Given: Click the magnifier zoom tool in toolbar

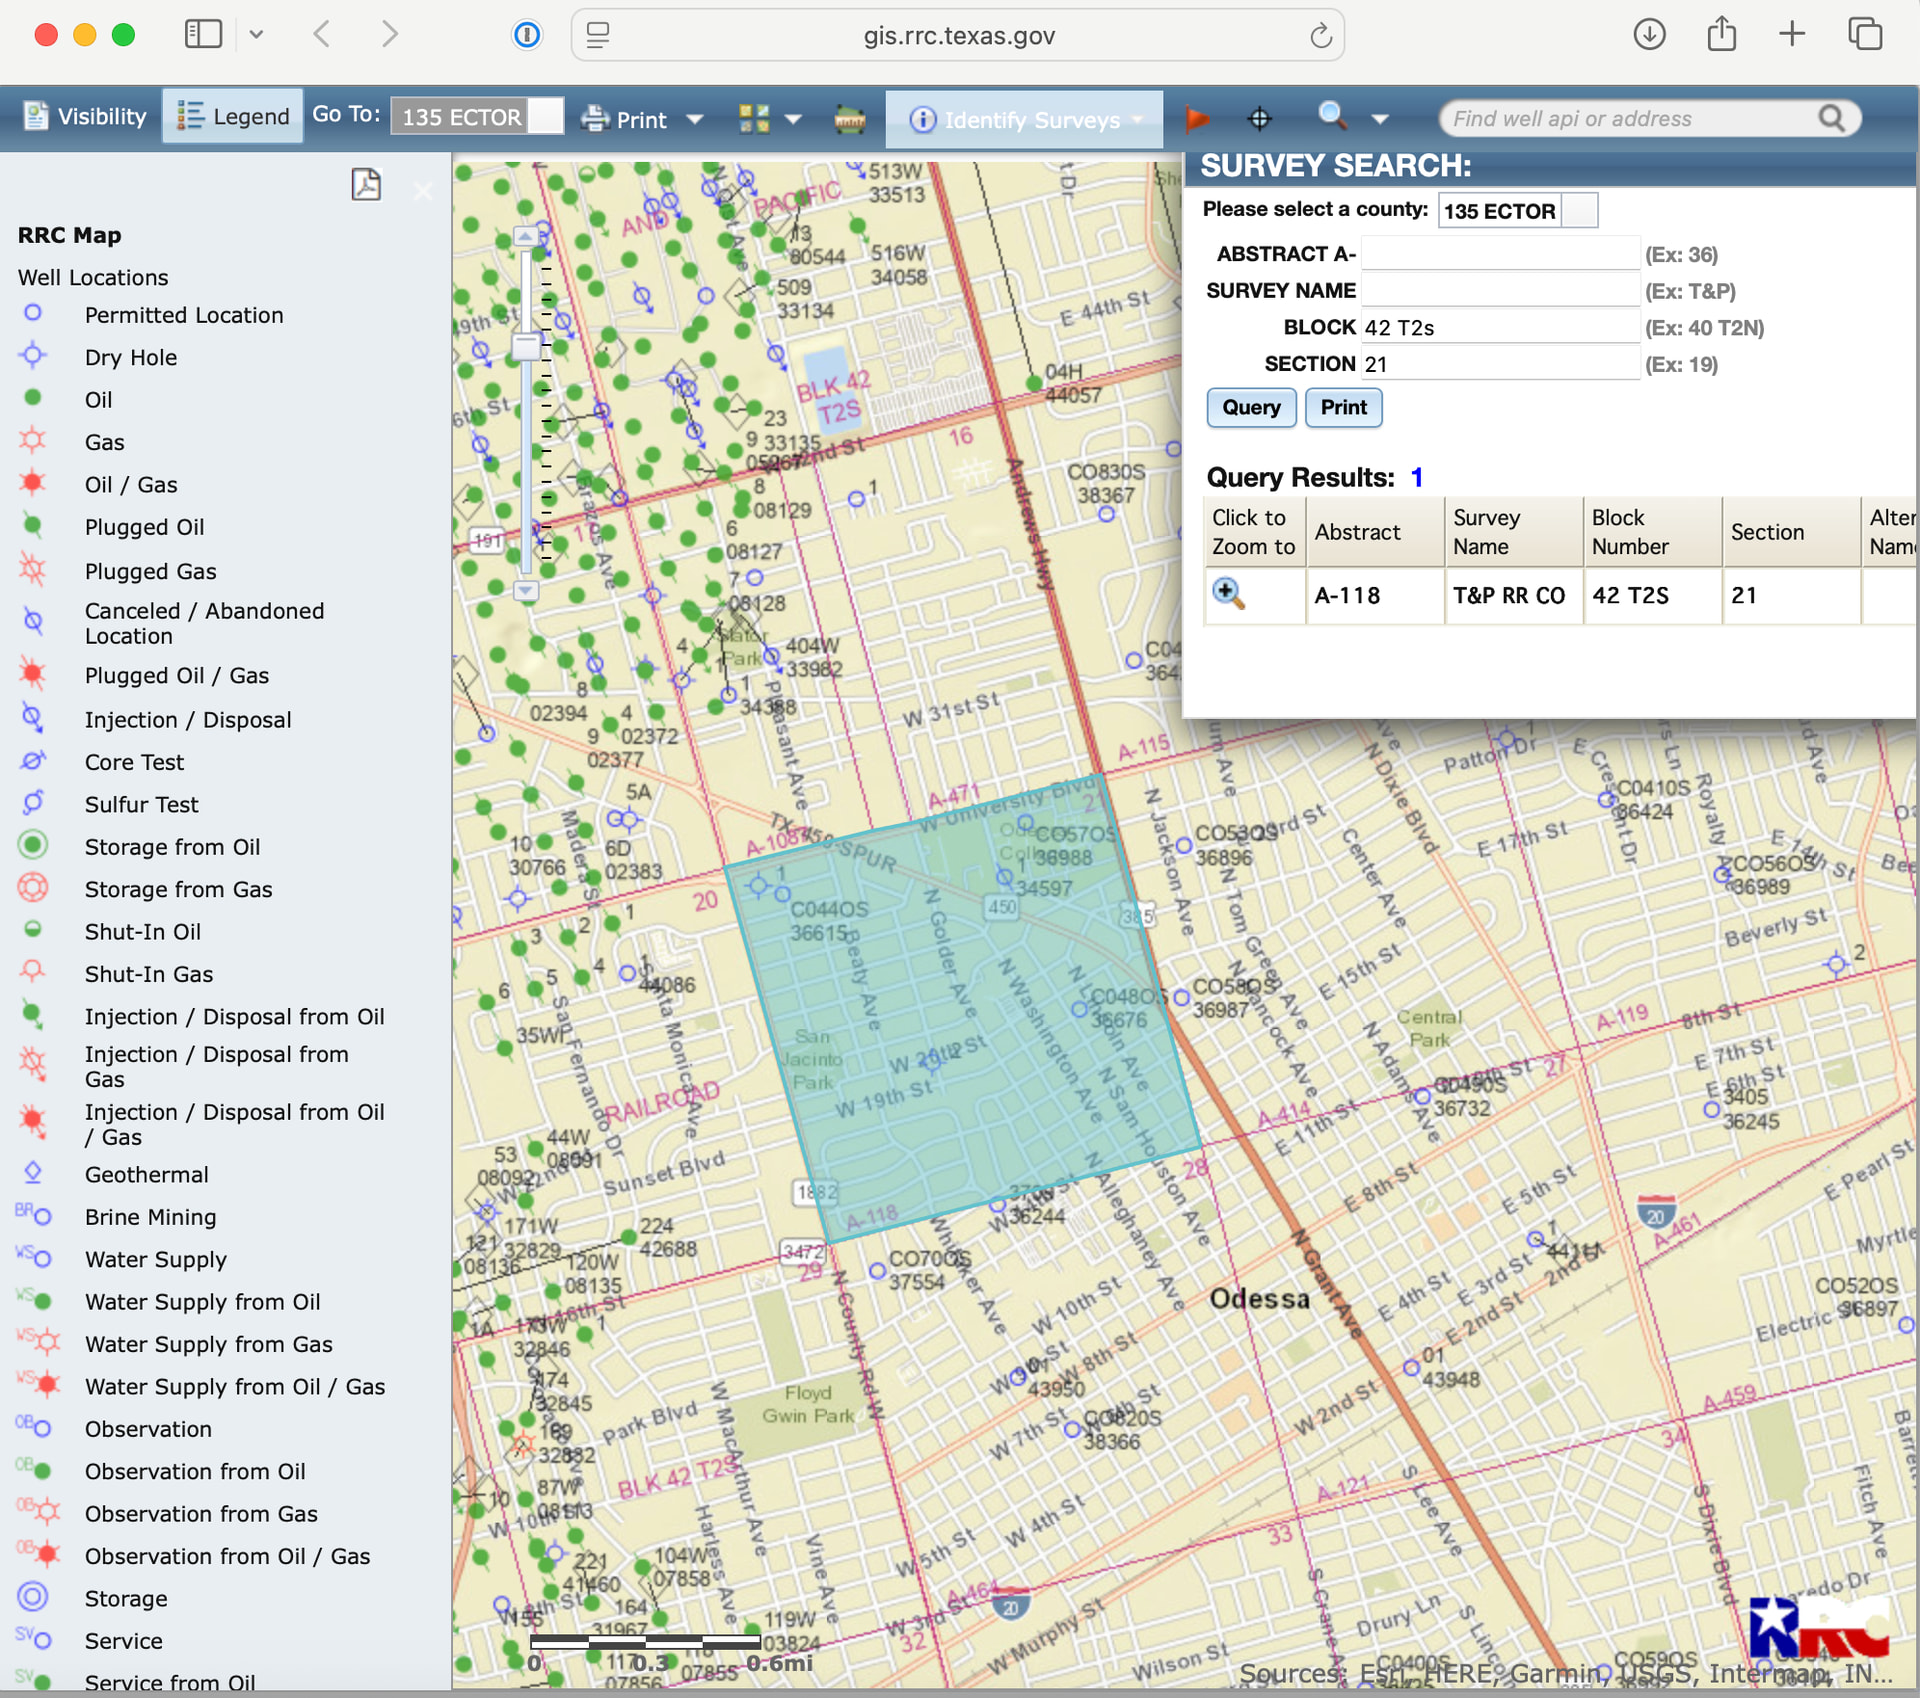Looking at the screenshot, I should (x=1332, y=116).
